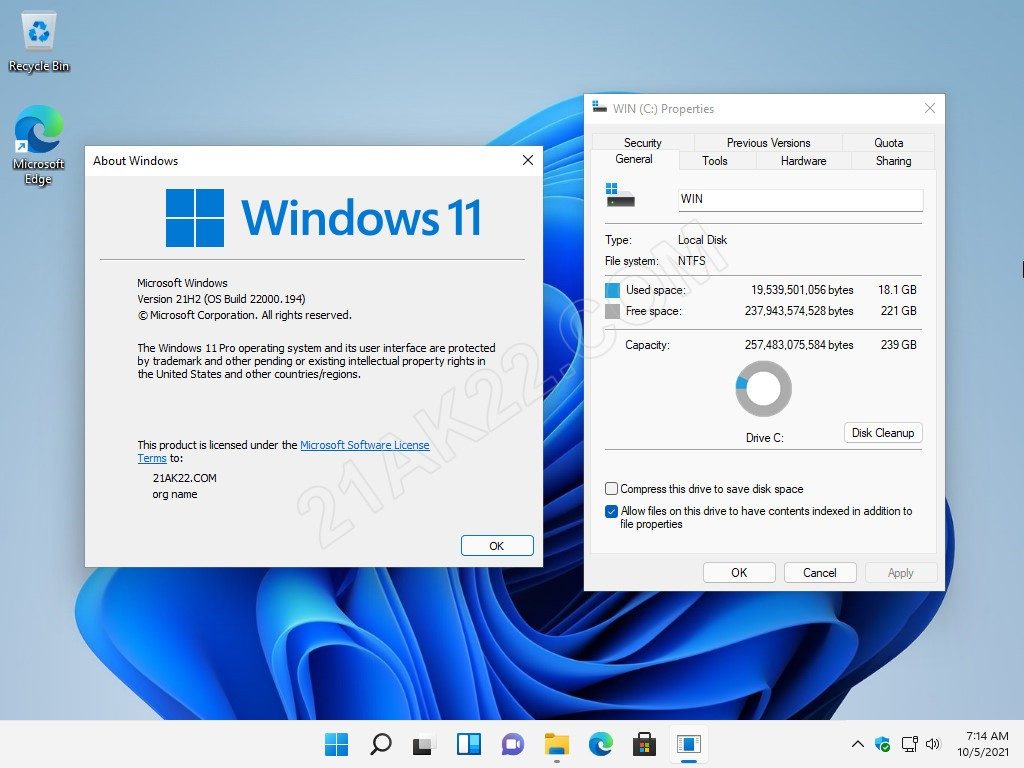The height and width of the screenshot is (768, 1024).
Task: Switch to the Previous Versions tab
Action: pos(768,142)
